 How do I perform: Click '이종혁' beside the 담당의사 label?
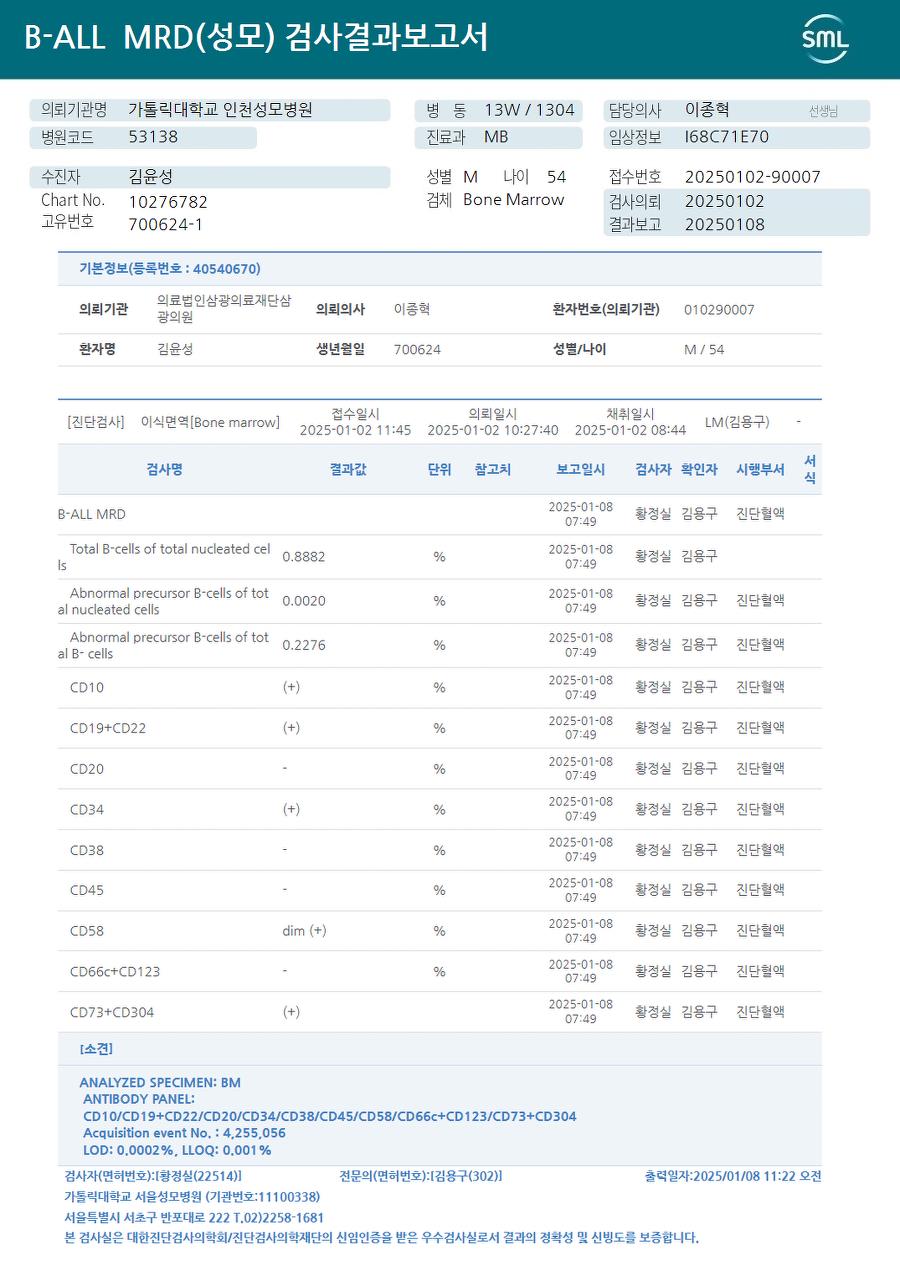707,110
